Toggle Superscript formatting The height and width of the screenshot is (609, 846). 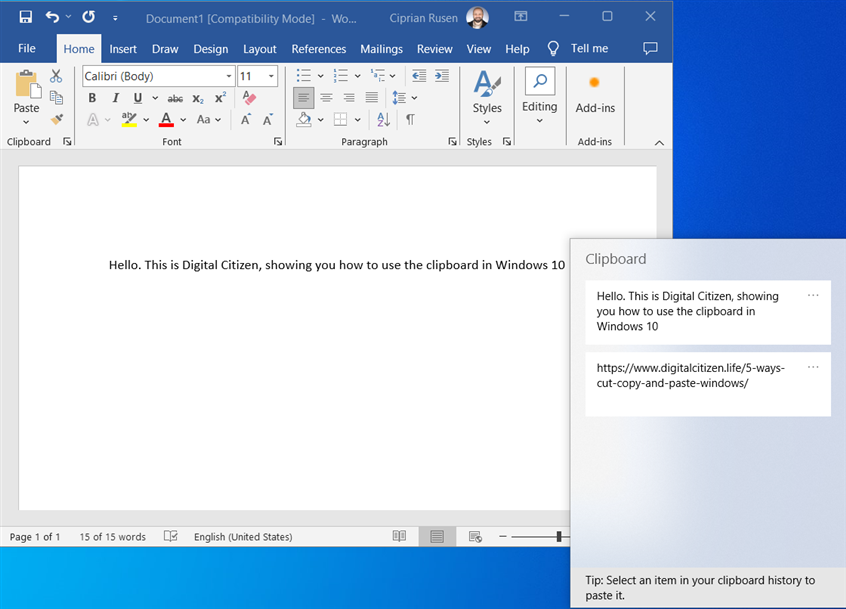[x=220, y=98]
